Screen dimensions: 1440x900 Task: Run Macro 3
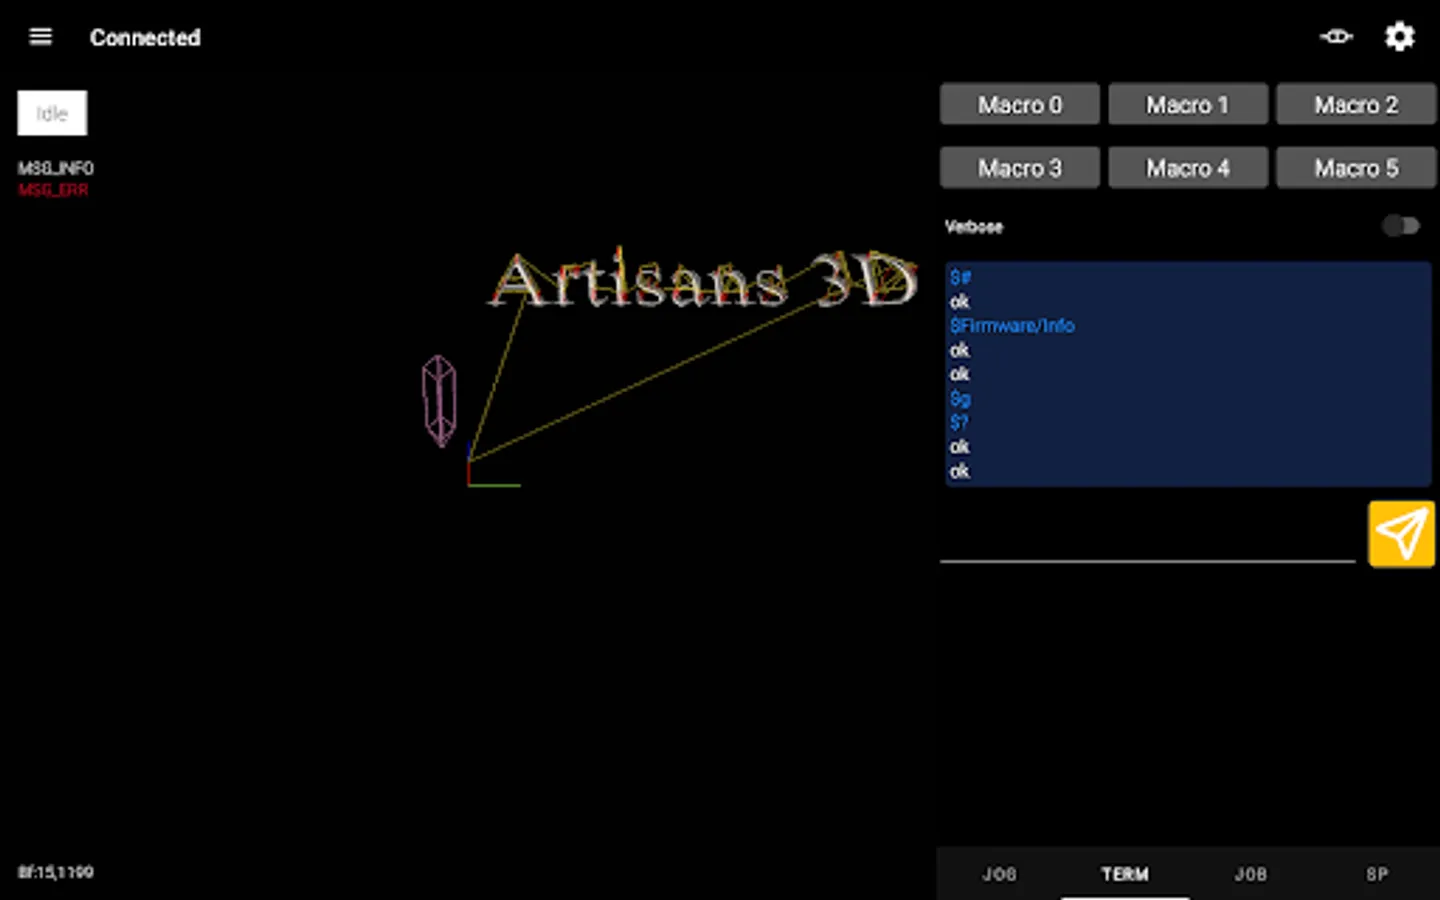[x=1019, y=167]
